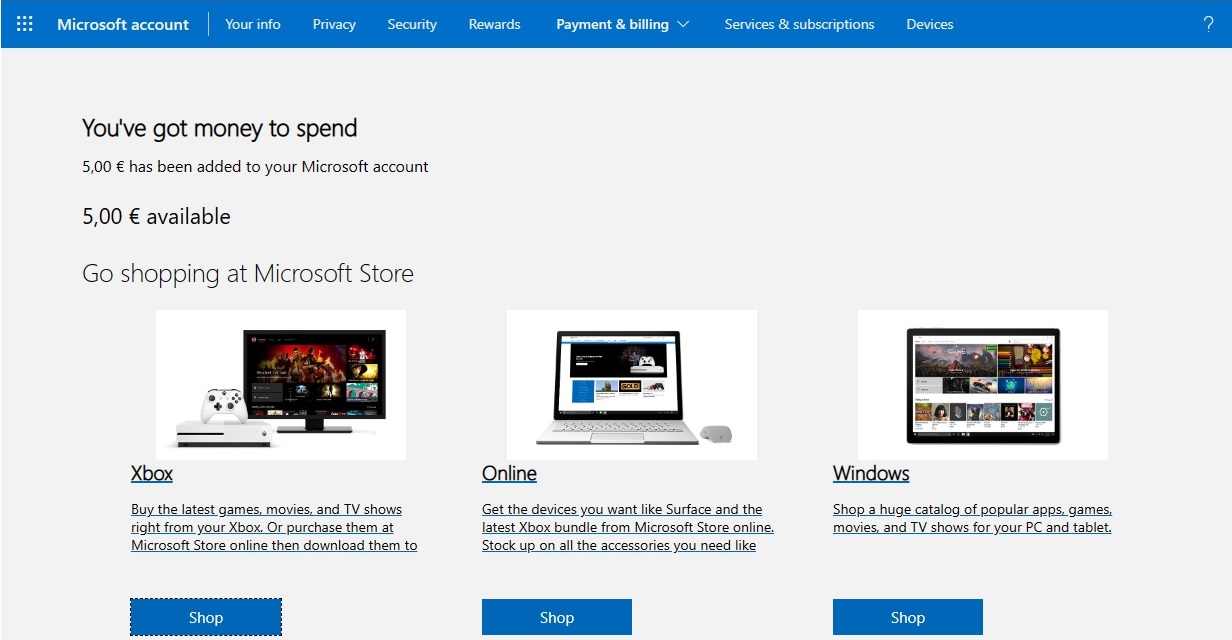Open the Windows heading link

pos(871,473)
